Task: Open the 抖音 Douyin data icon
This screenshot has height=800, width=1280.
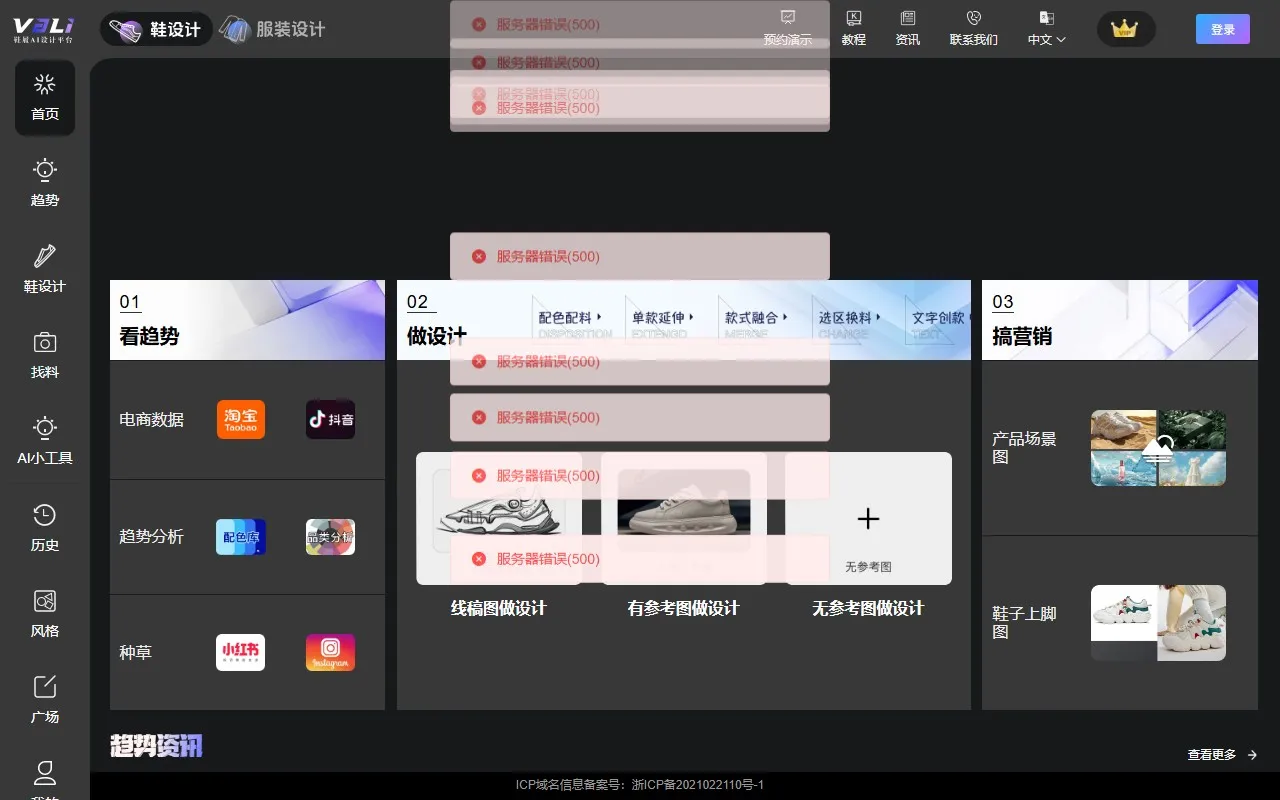Action: (x=330, y=419)
